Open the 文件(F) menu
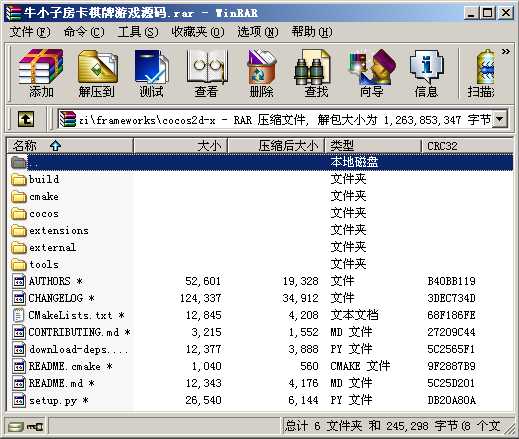 pos(30,32)
